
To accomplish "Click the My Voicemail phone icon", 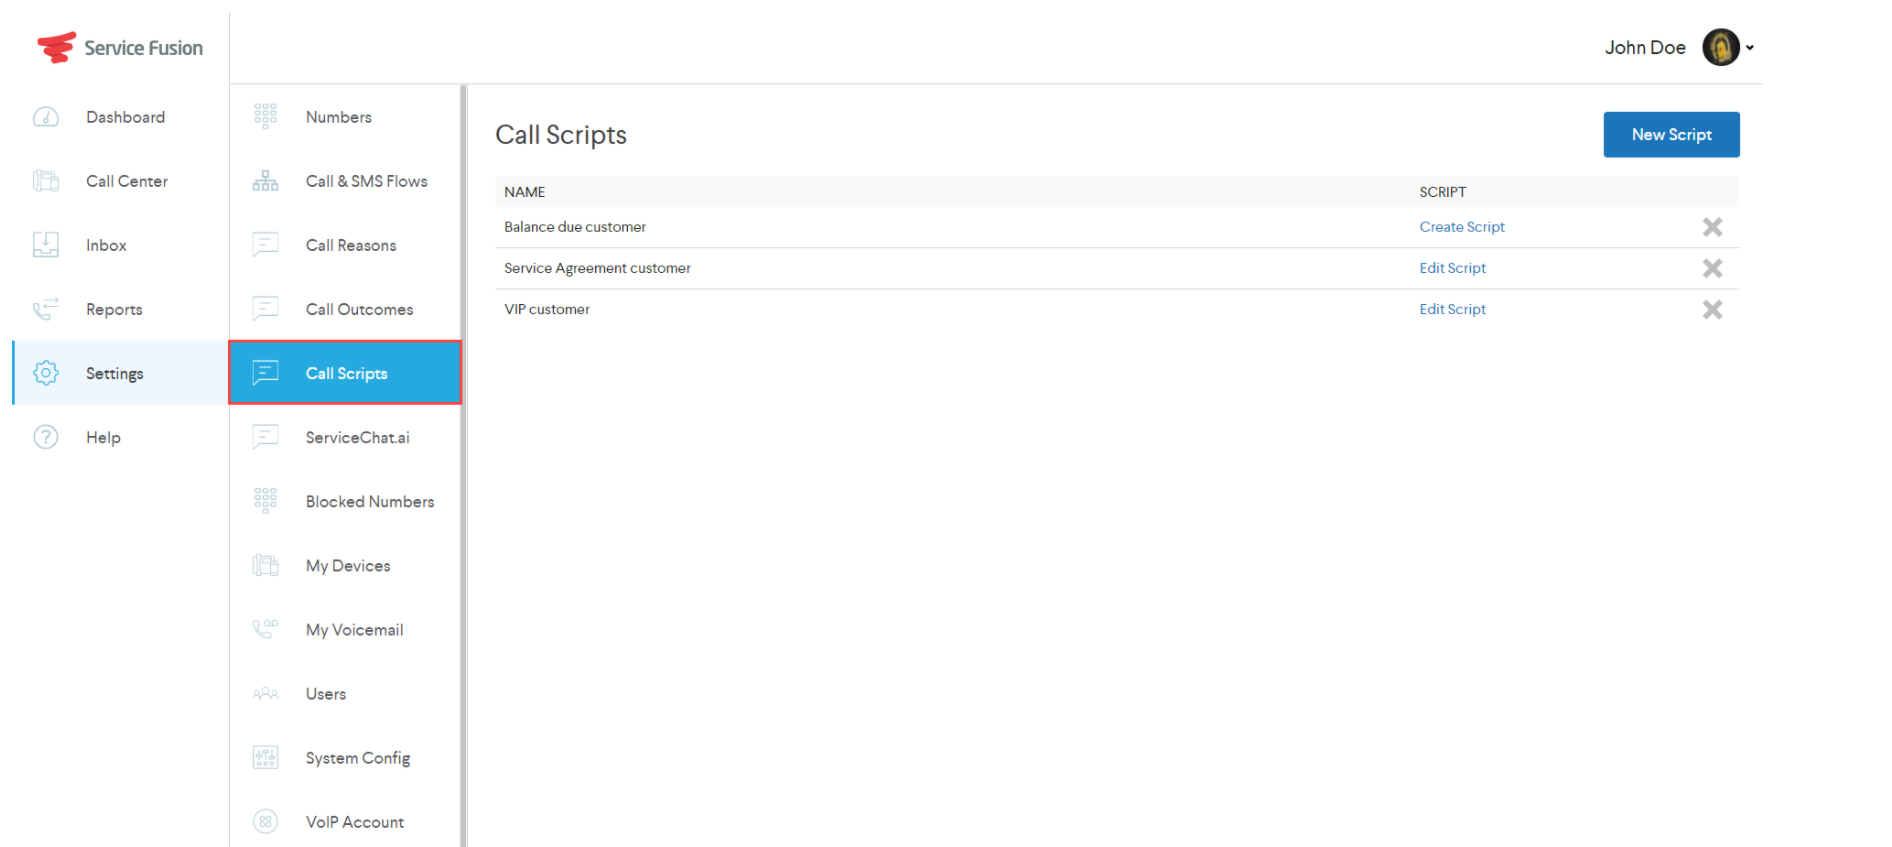I will [x=265, y=629].
